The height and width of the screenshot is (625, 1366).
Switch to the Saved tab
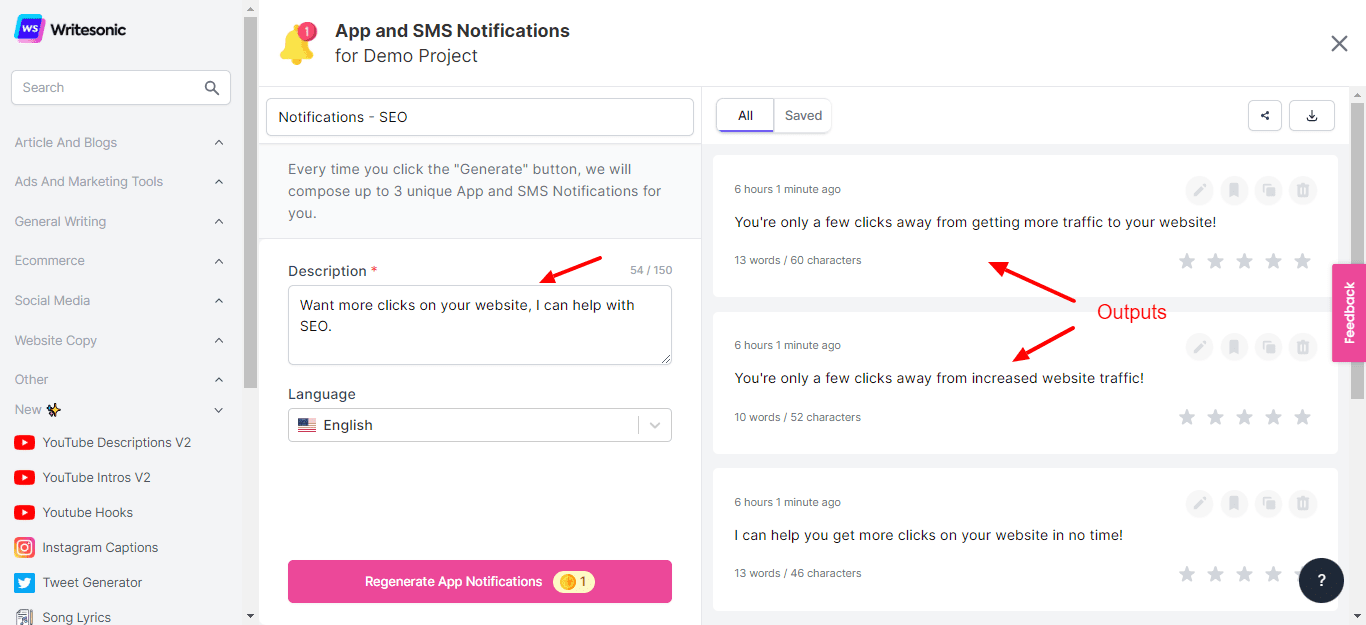pos(803,116)
